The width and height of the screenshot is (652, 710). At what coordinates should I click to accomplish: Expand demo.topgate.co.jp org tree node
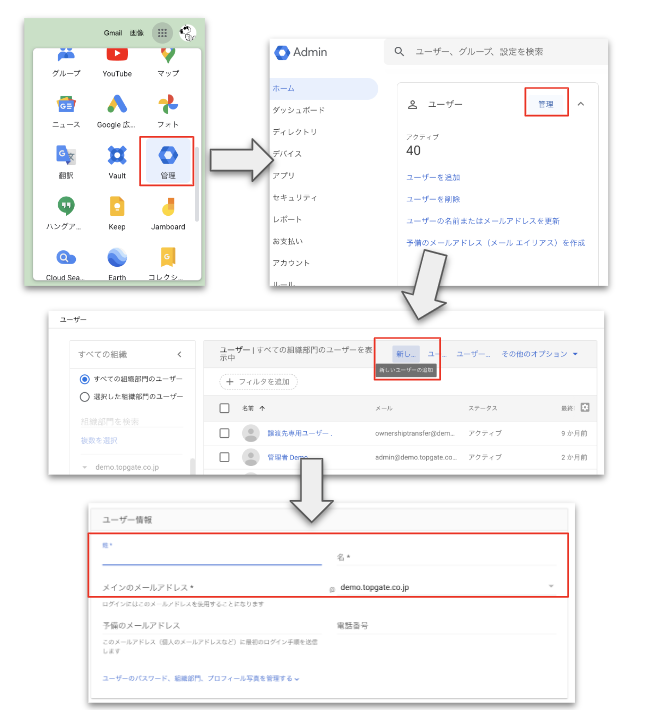click(85, 467)
